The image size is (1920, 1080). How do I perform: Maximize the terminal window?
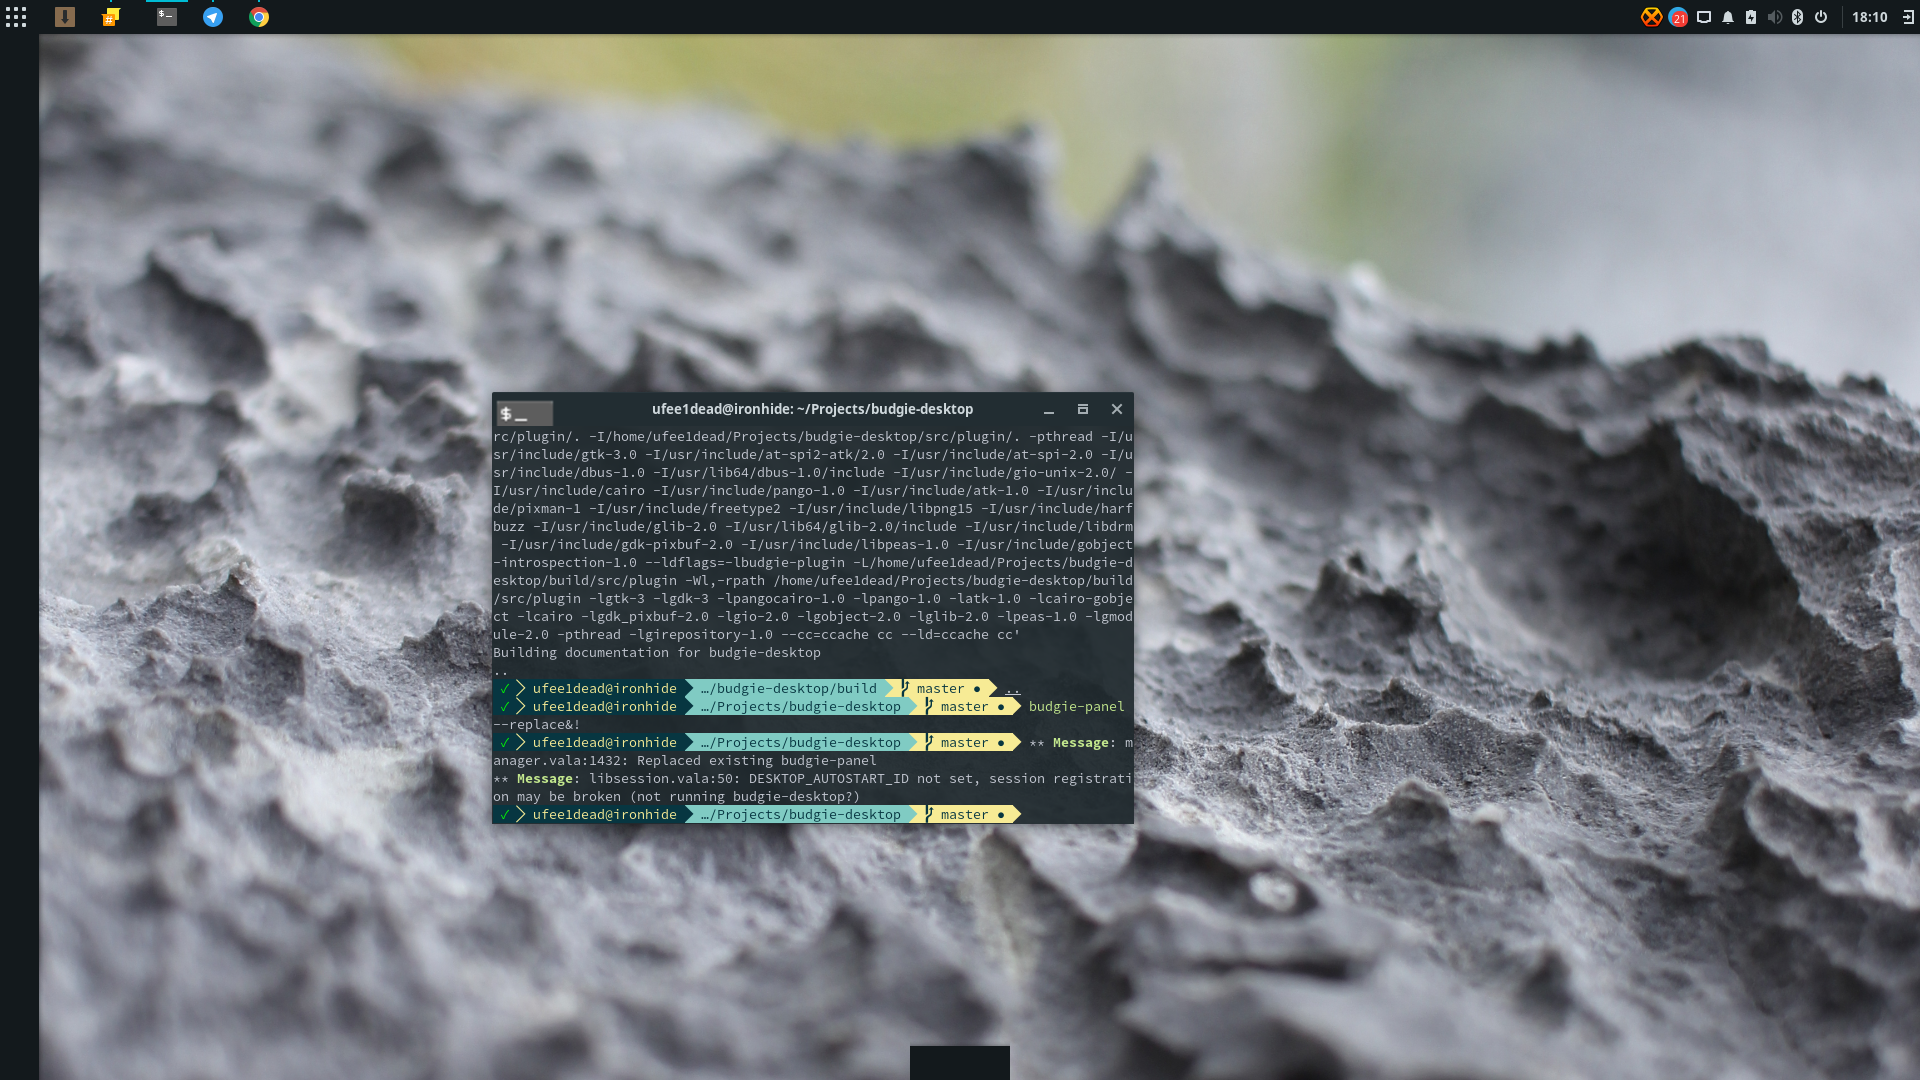(x=1082, y=409)
